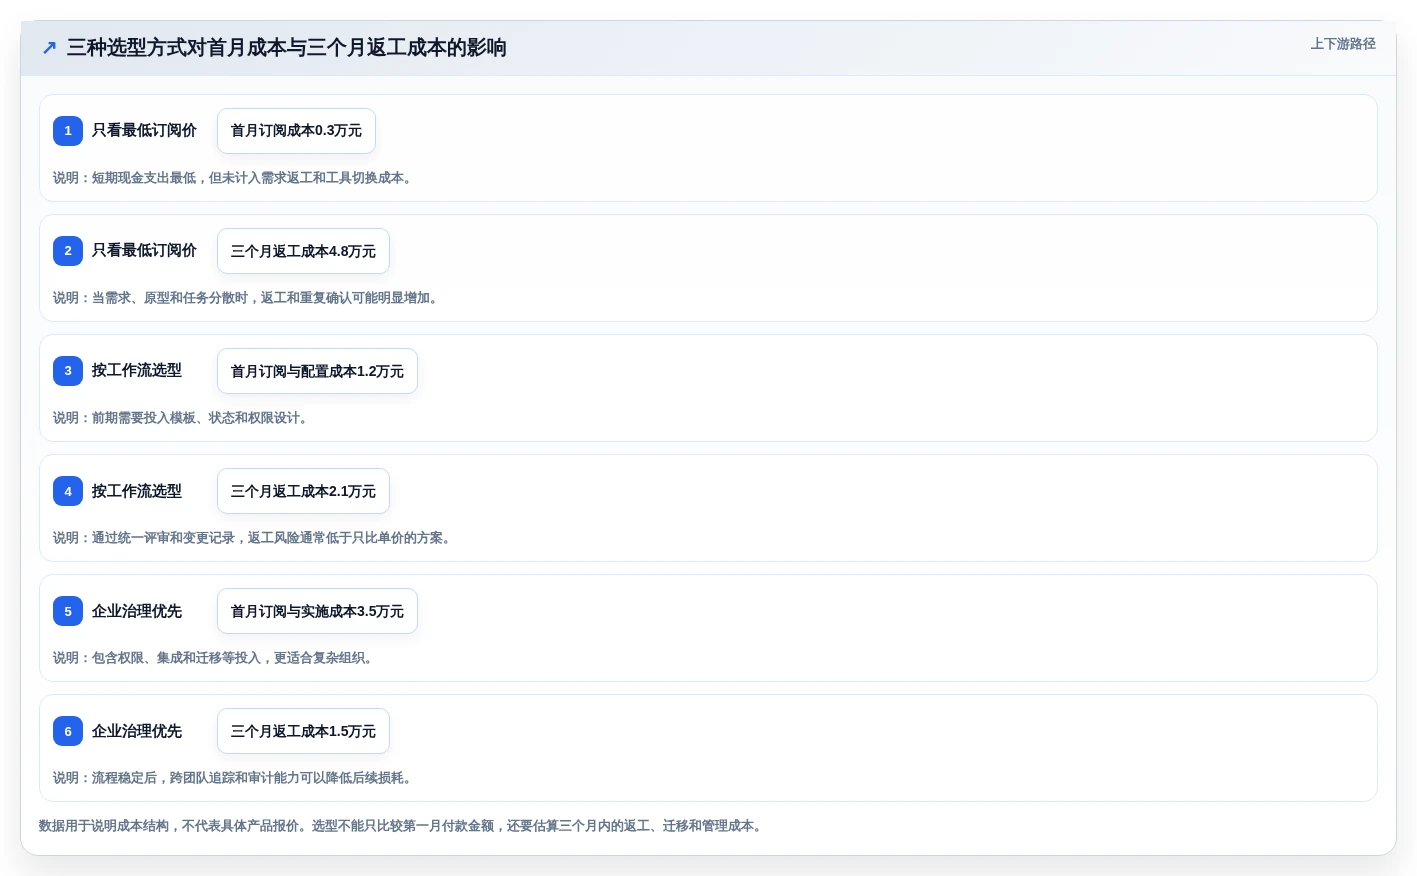This screenshot has height=876, width=1417.
Task: Click step badge number 5
Action: click(68, 611)
